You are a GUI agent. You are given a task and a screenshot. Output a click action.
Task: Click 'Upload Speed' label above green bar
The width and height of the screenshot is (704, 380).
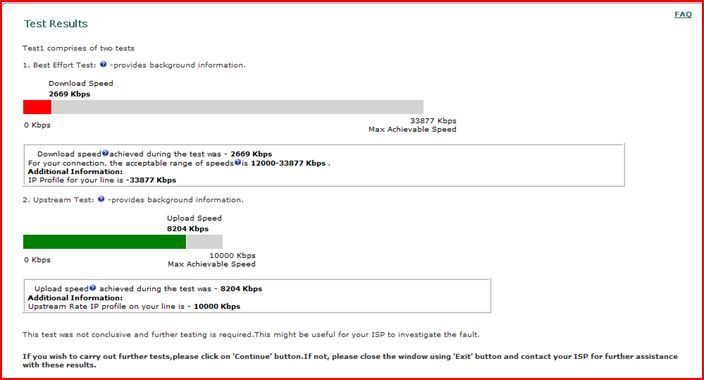(194, 218)
